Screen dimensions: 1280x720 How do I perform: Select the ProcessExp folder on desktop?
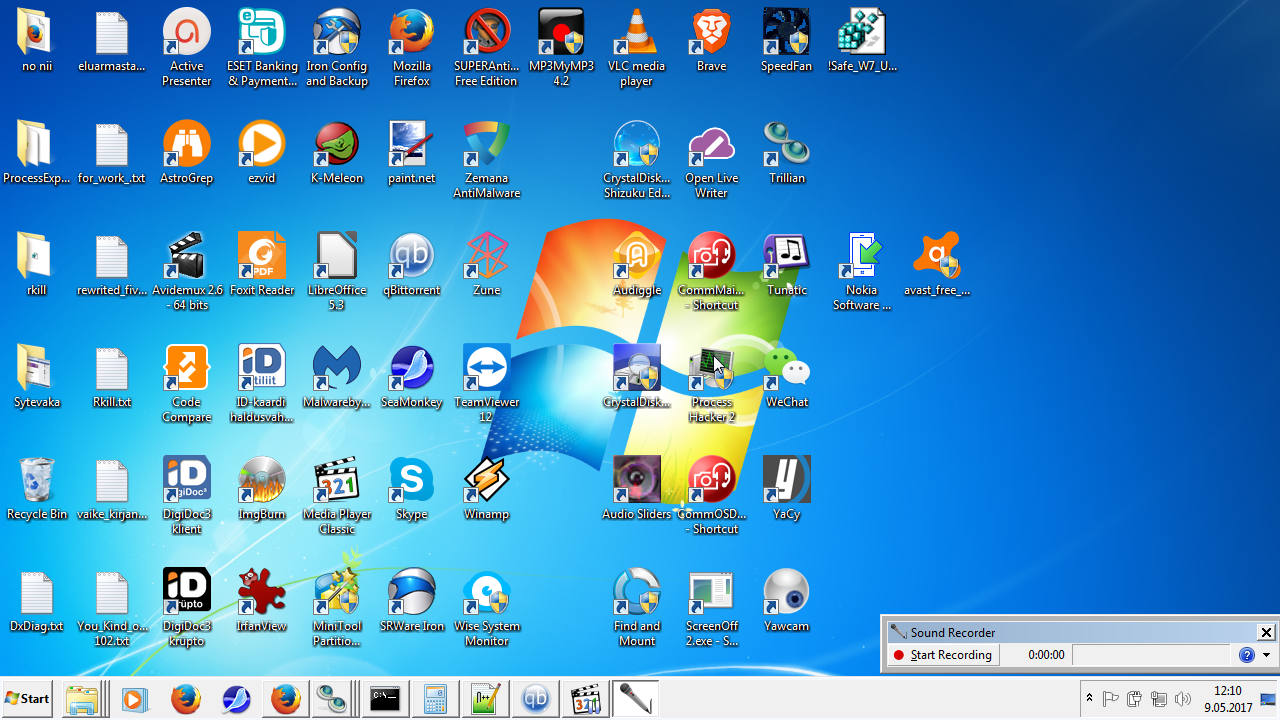point(37,153)
